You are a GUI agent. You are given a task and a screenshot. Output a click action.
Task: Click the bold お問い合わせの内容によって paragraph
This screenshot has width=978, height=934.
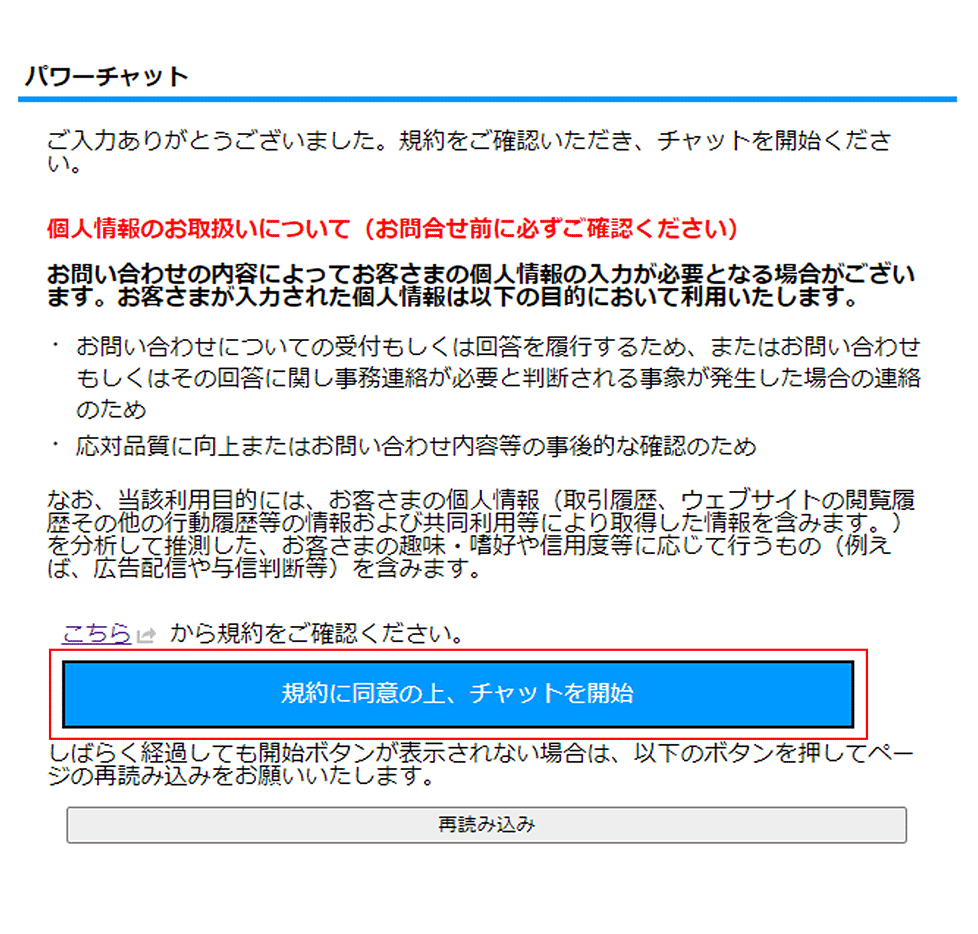pos(481,285)
